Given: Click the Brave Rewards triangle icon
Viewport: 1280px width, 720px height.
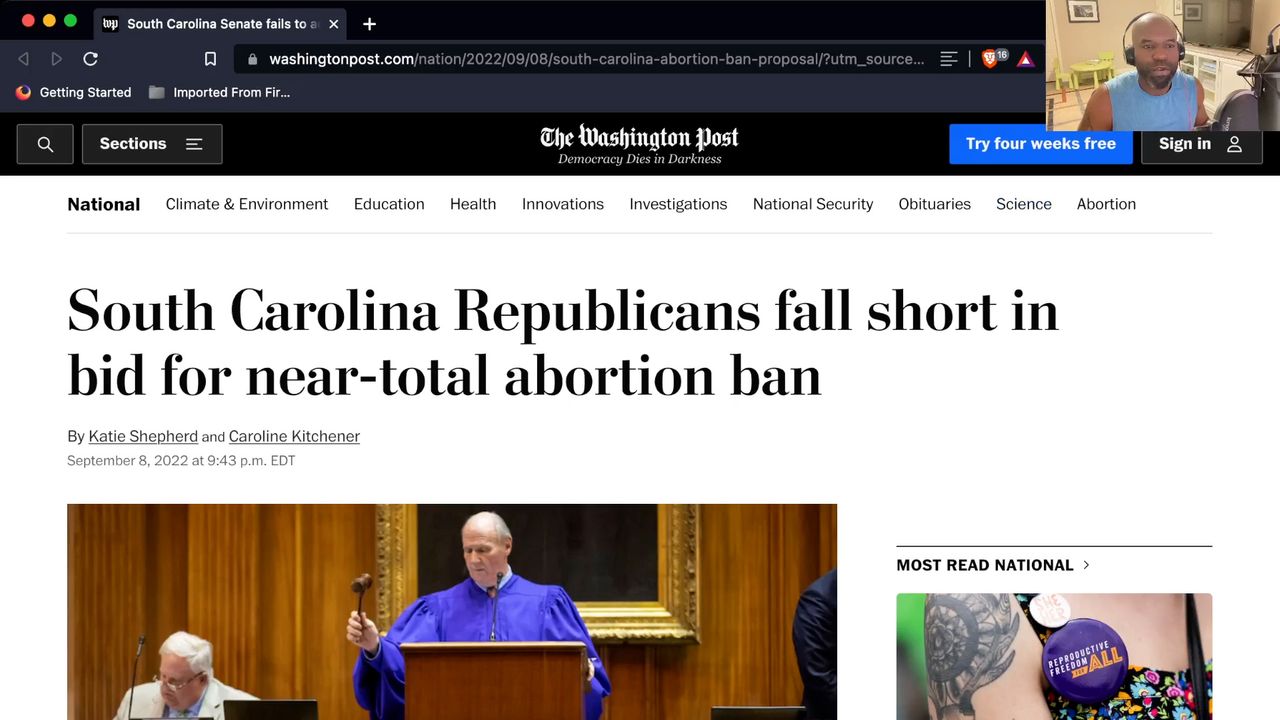Looking at the screenshot, I should click(x=1025, y=59).
